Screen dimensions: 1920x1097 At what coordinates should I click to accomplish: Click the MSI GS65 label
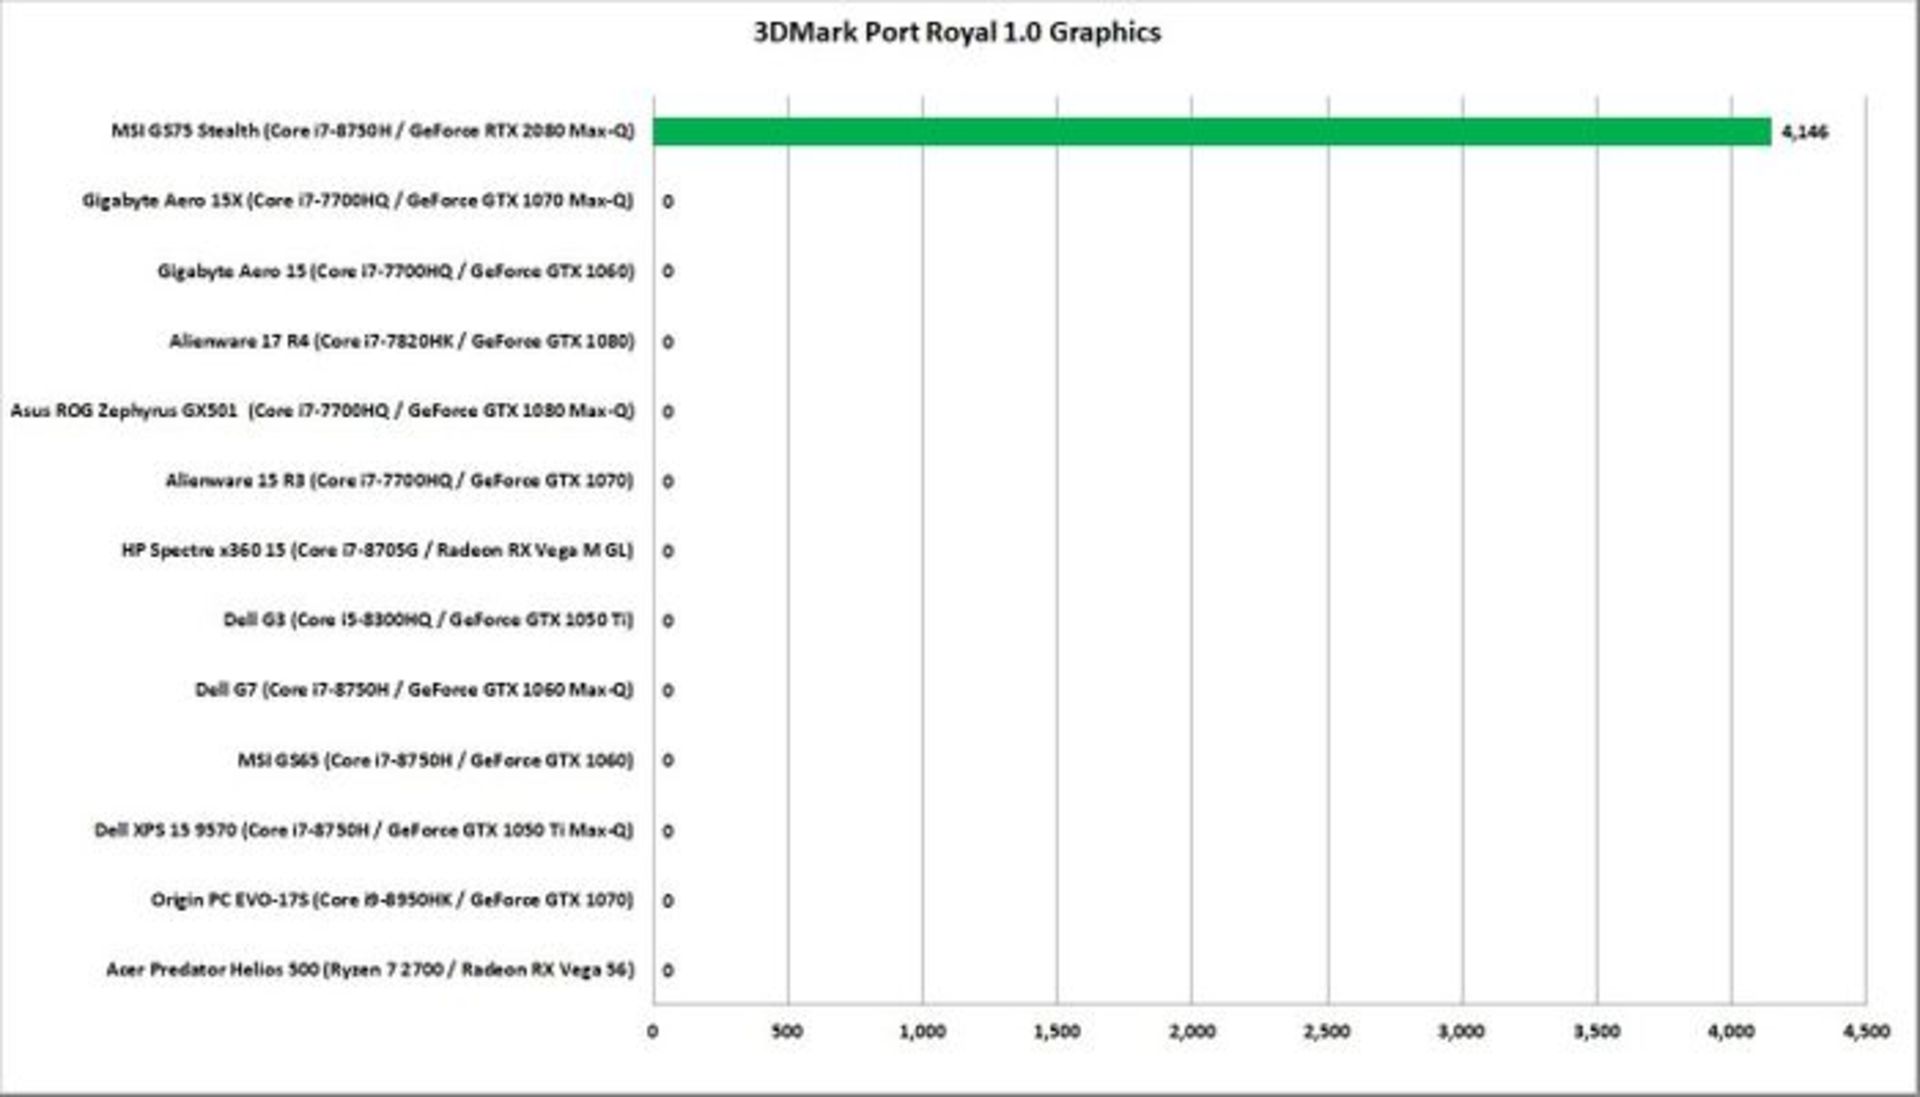click(x=435, y=760)
